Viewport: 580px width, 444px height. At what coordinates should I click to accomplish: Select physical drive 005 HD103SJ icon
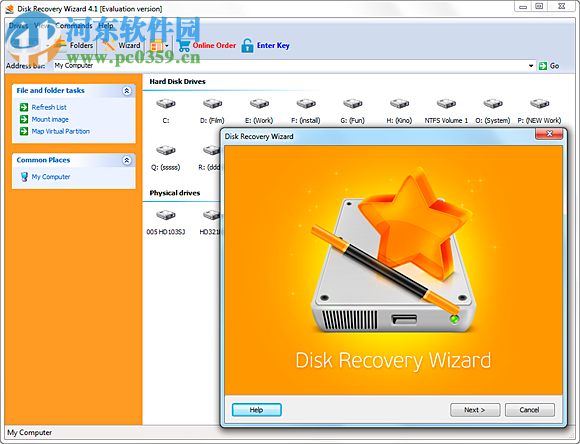[x=166, y=215]
